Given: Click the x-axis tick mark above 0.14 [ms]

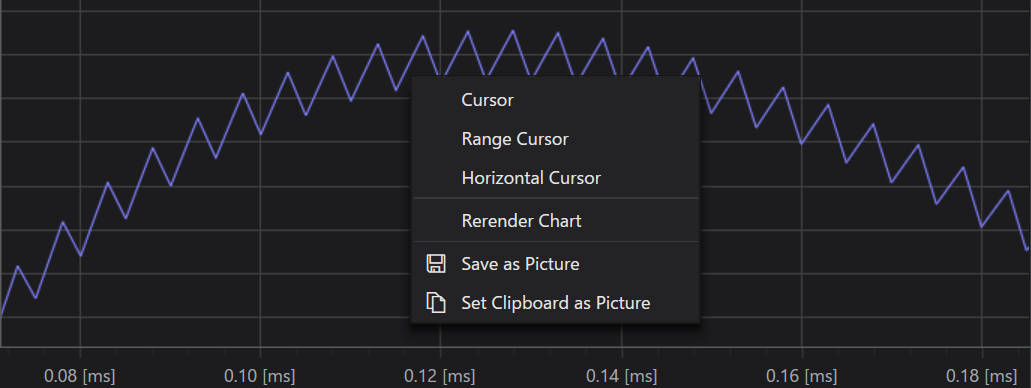Looking at the screenshot, I should [621, 353].
